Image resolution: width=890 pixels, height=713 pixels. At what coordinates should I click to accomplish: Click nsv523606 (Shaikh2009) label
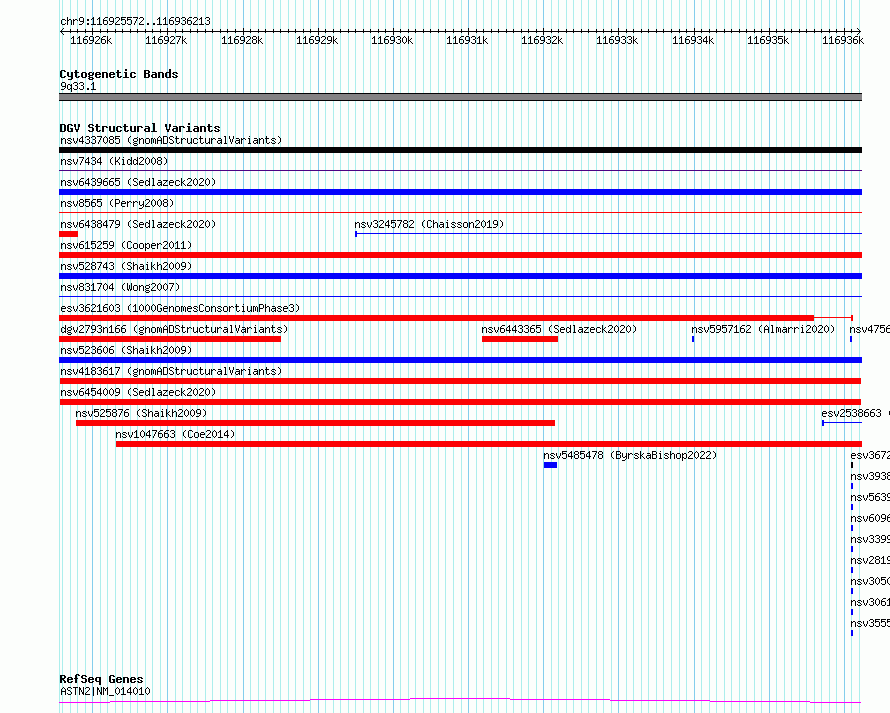click(x=126, y=350)
